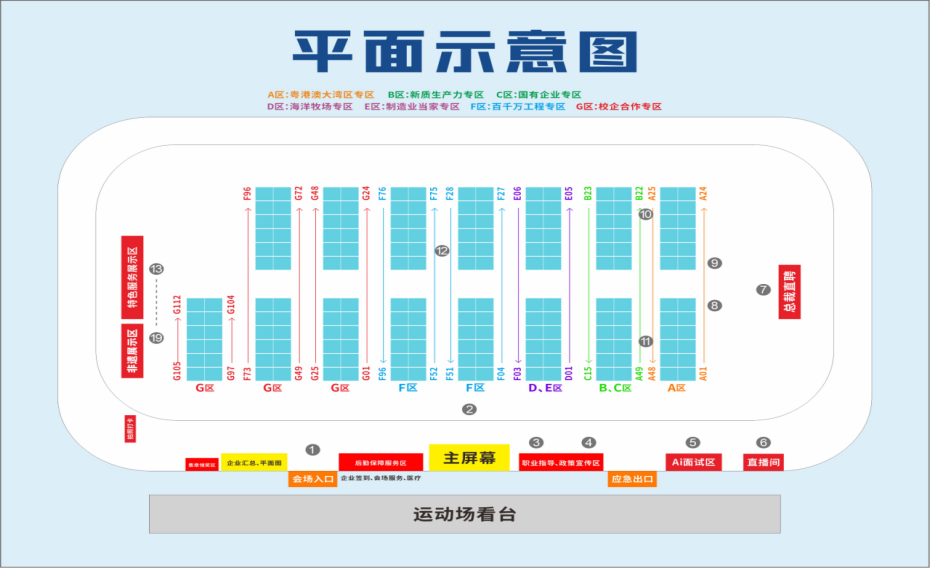The image size is (931, 569).
Task: Click booth number label F28
Action: click(450, 193)
